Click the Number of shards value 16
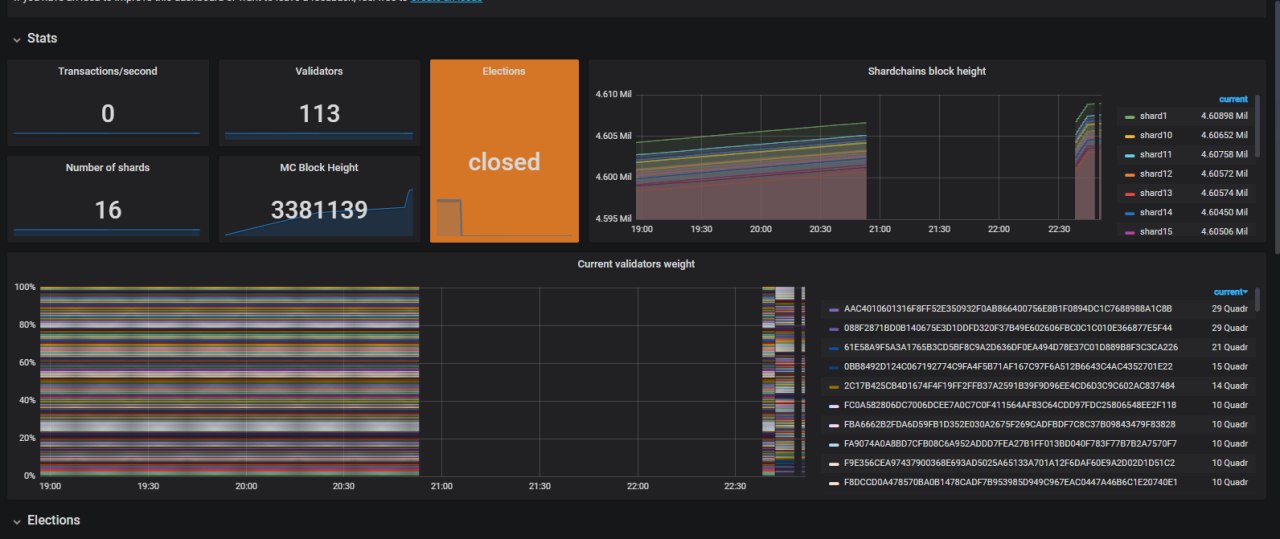The image size is (1280, 539). click(x=108, y=210)
